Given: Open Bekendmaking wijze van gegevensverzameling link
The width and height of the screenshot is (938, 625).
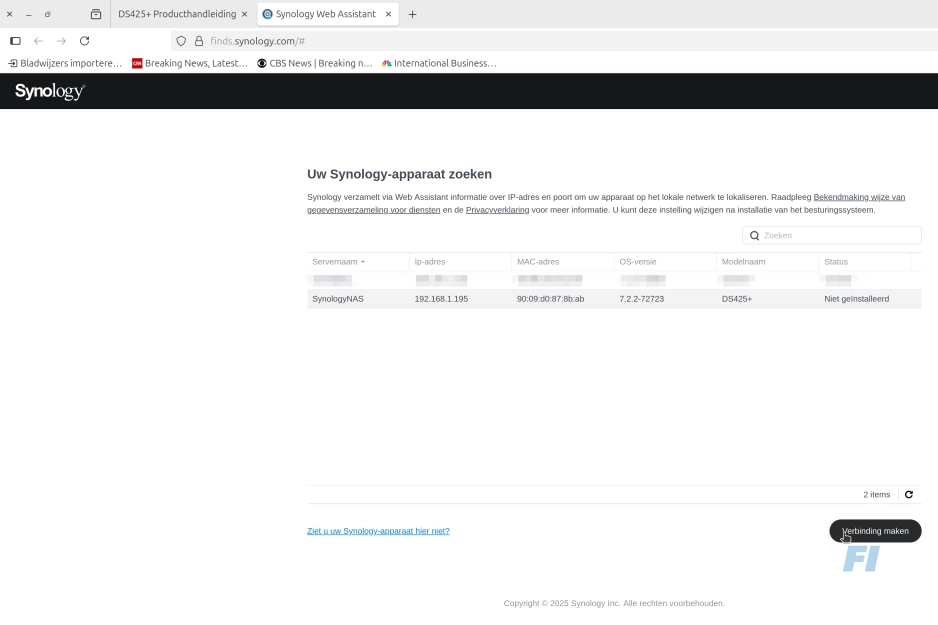Looking at the screenshot, I should 859,197.
